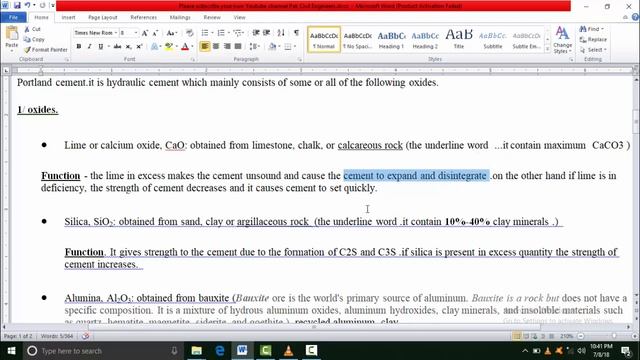The height and width of the screenshot is (360, 640).
Task: Apply the No Spacing style
Action: coord(358,40)
